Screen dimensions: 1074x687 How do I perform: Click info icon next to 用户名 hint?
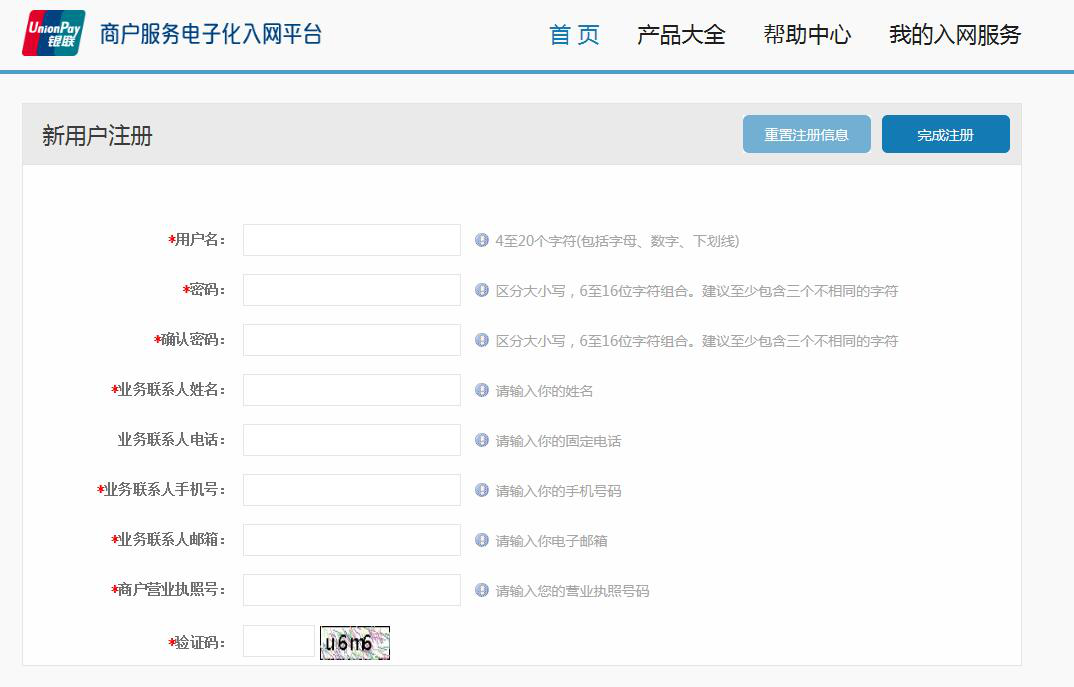tap(482, 240)
